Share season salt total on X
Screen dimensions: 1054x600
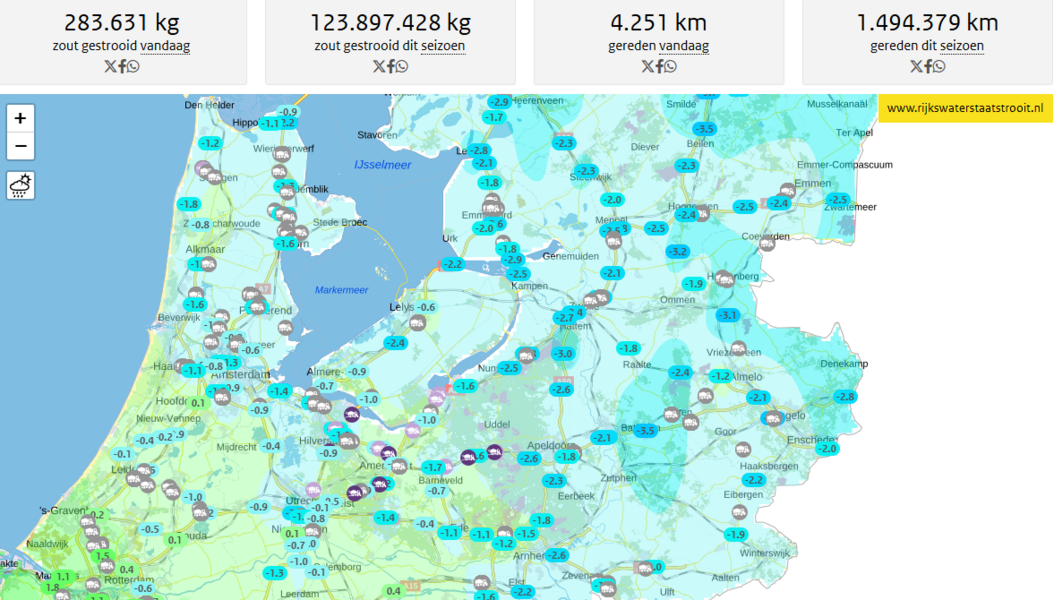point(378,66)
